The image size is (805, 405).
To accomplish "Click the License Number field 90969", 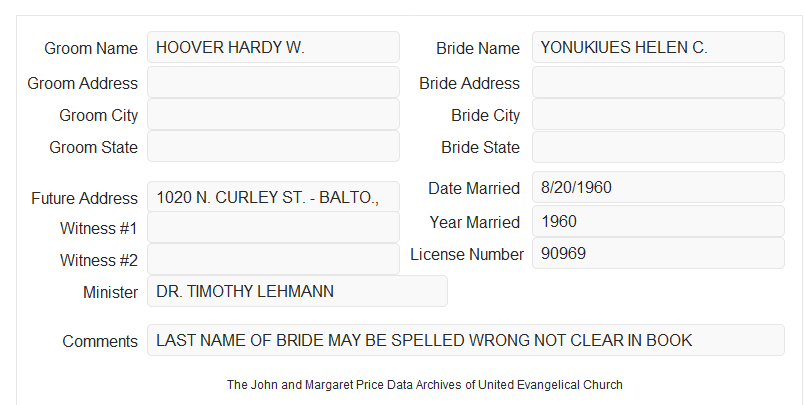I will [658, 253].
